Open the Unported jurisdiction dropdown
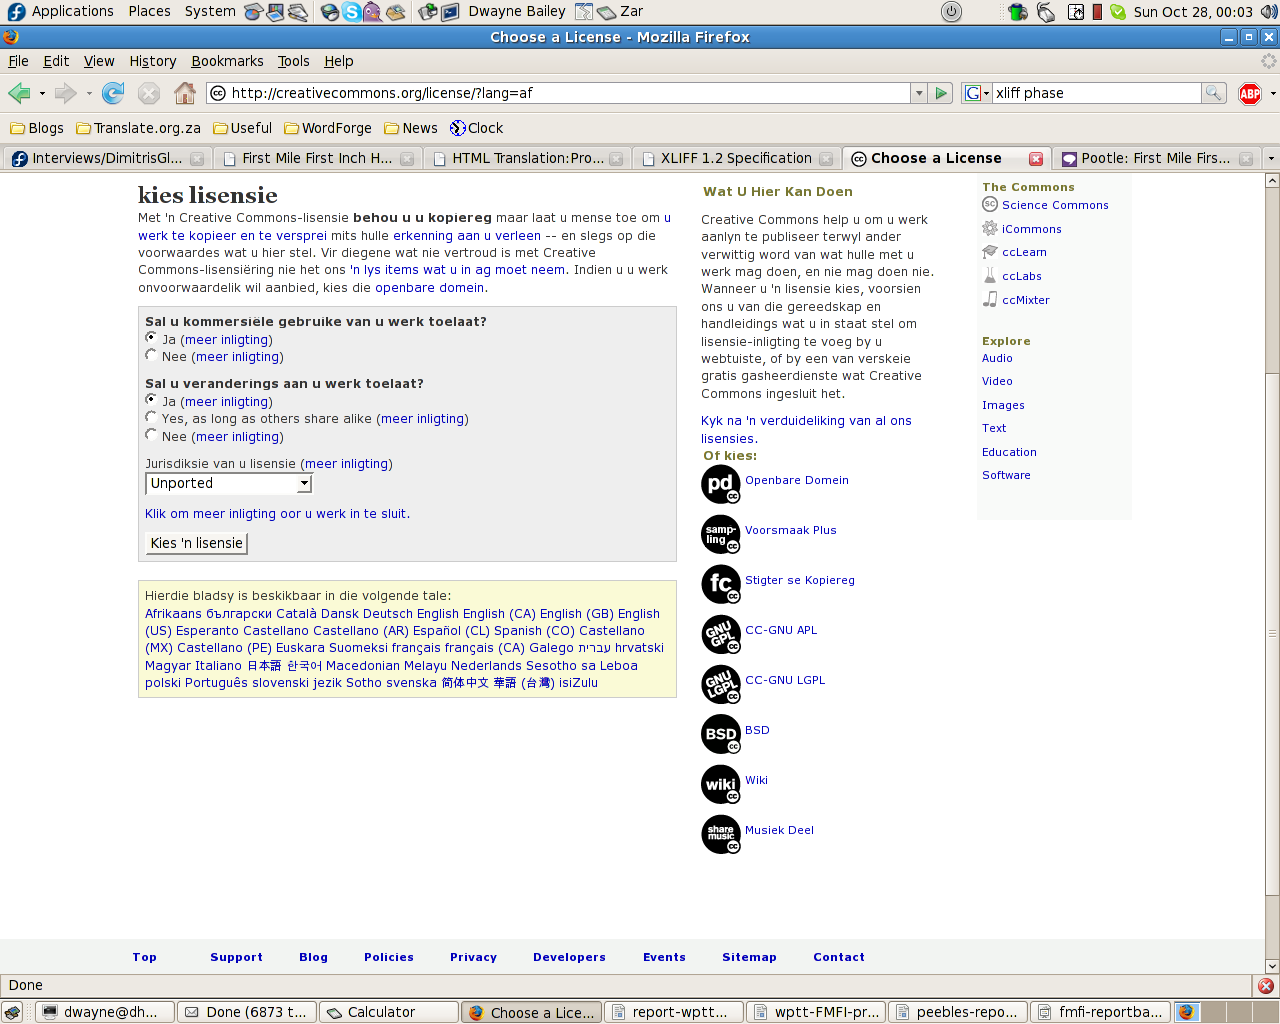 229,484
